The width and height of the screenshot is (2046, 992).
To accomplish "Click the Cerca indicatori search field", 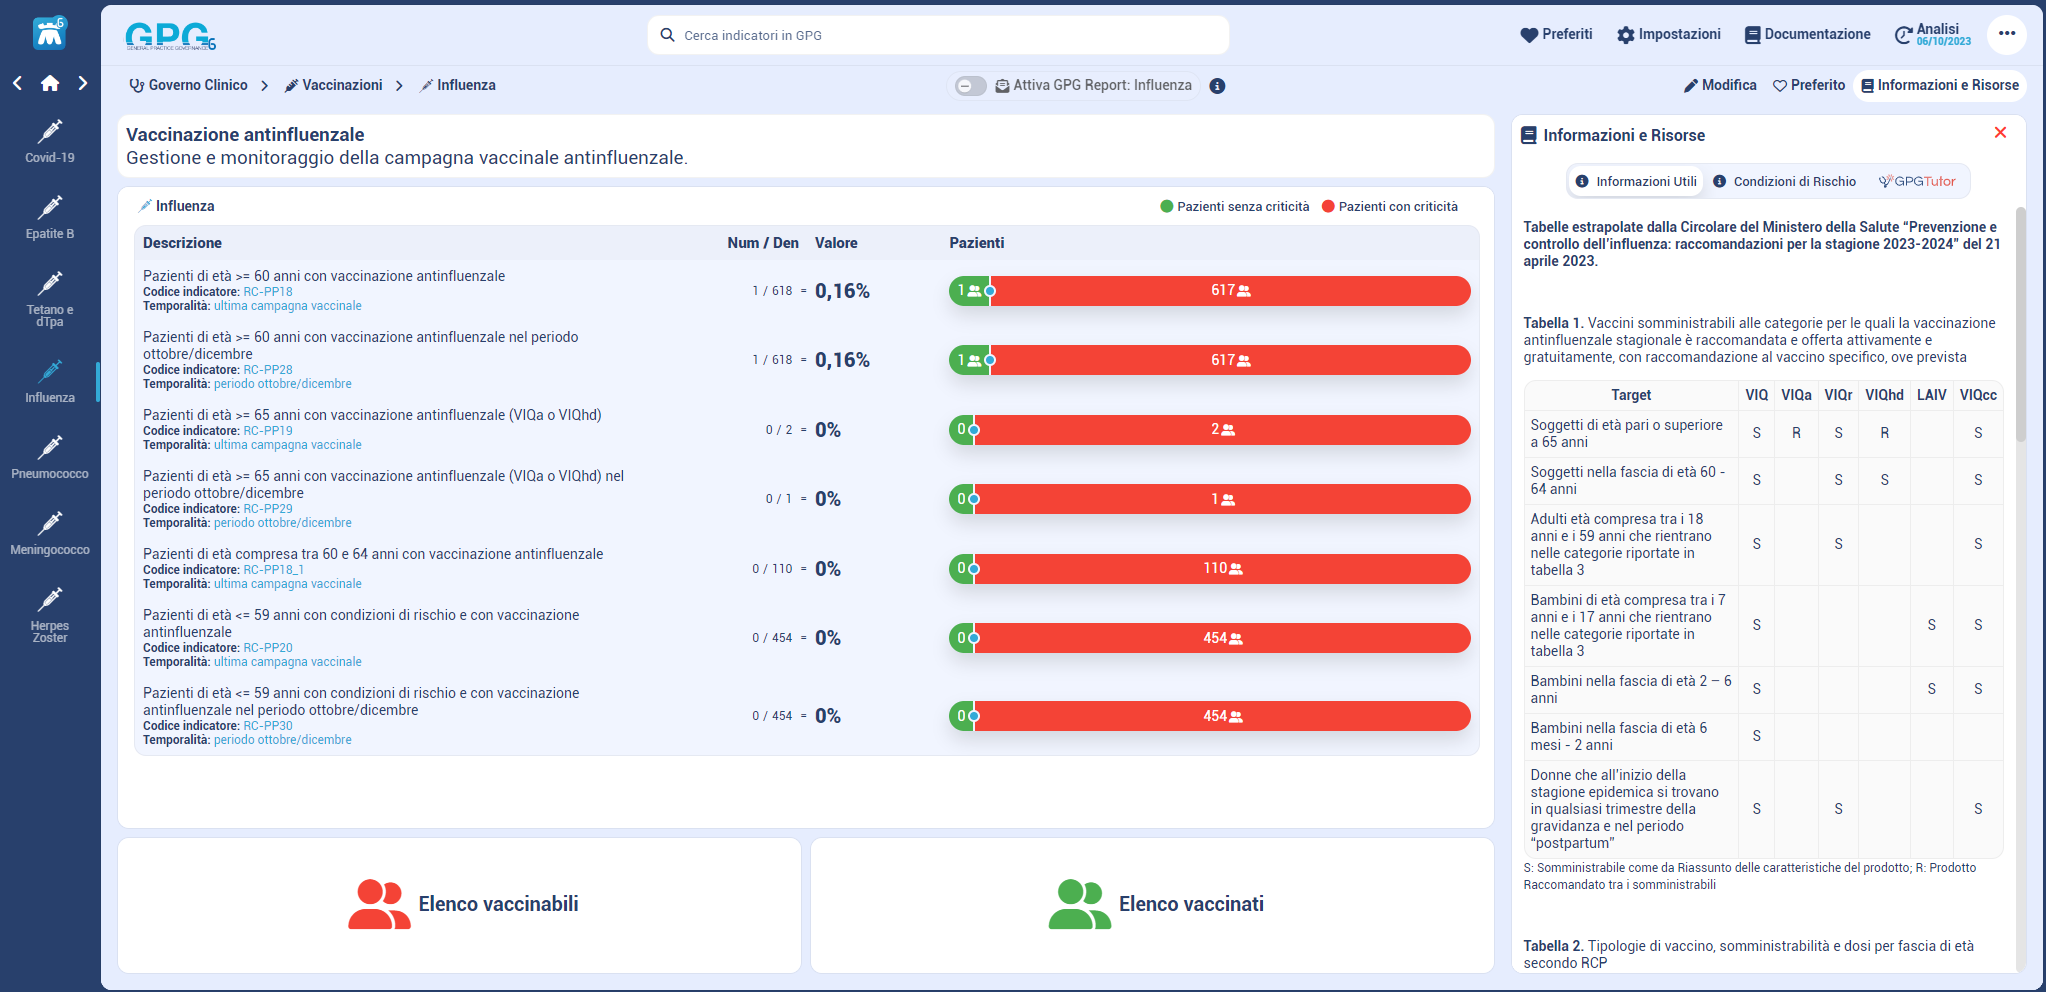I will coord(938,35).
